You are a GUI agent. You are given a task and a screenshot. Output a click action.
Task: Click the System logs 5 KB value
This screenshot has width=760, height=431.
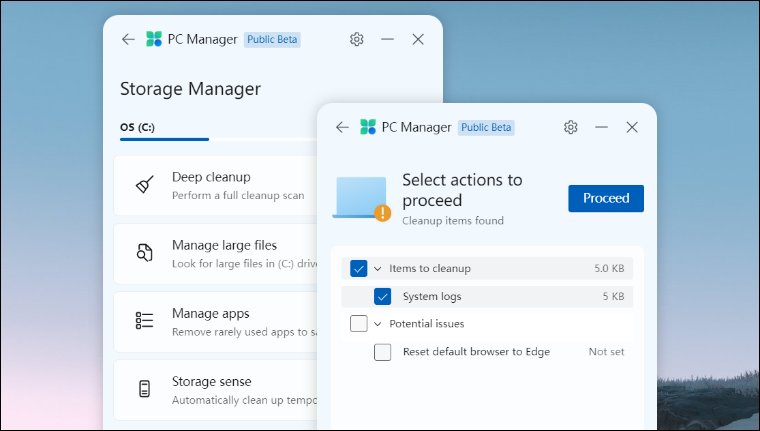613,297
